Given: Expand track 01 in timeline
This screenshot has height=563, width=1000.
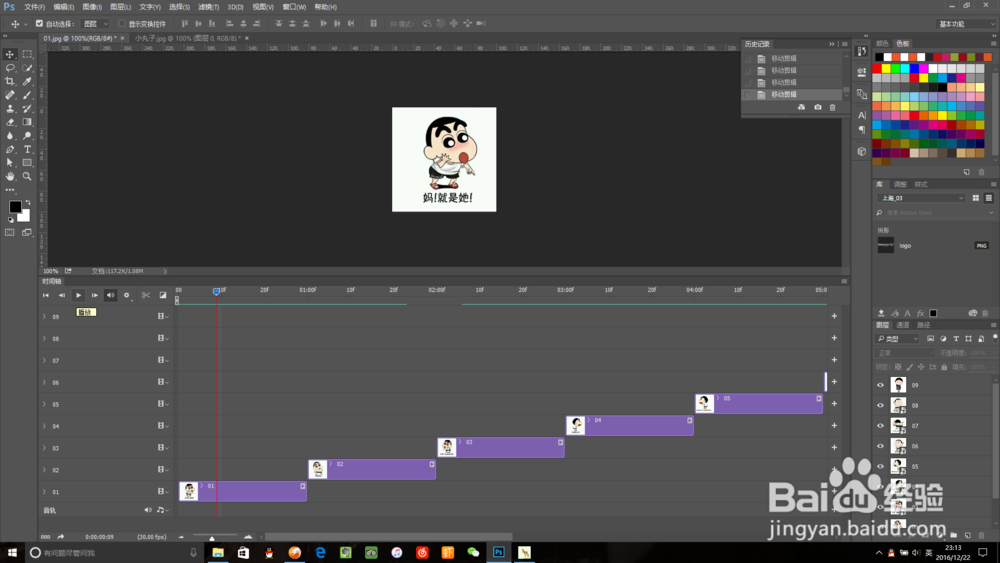Looking at the screenshot, I should point(44,492).
